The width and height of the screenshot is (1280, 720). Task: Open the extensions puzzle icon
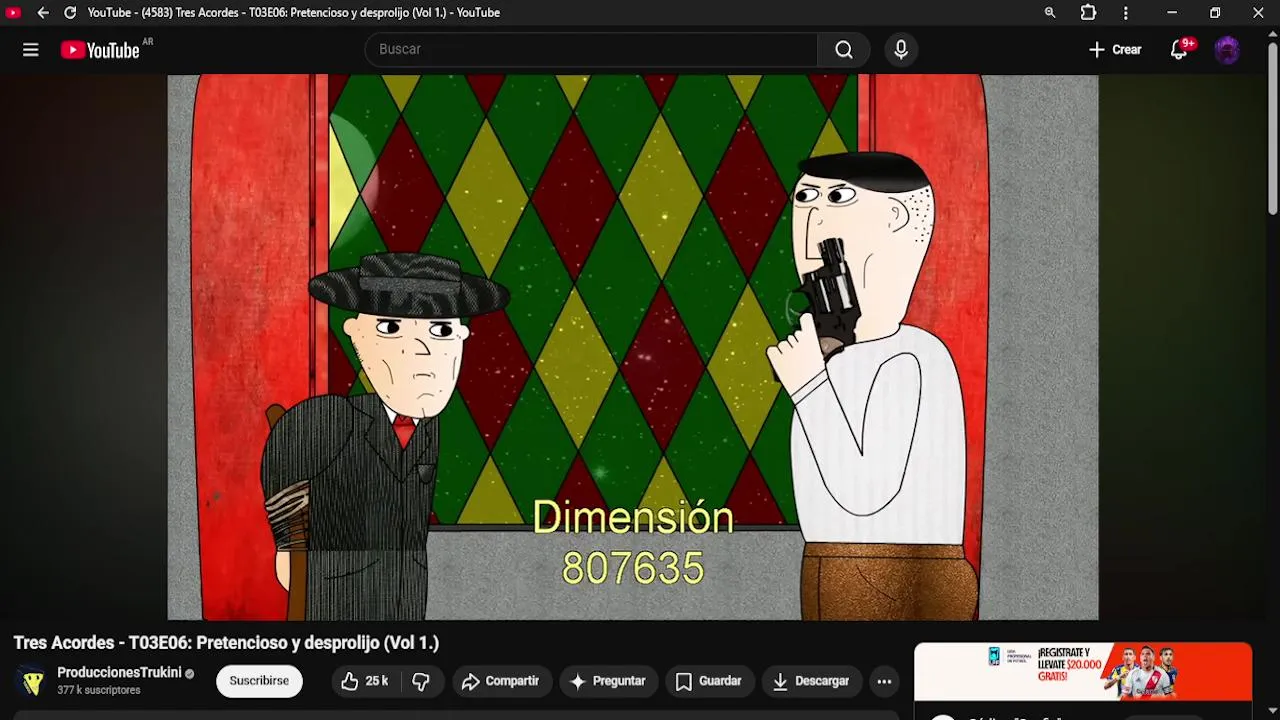tap(1088, 13)
